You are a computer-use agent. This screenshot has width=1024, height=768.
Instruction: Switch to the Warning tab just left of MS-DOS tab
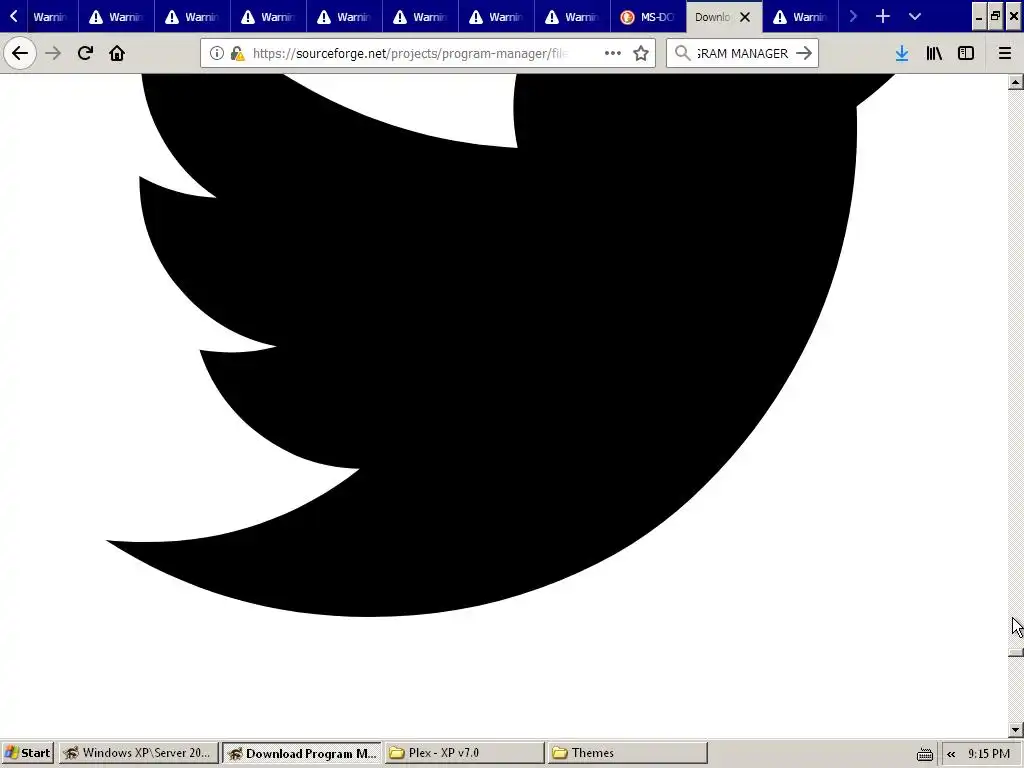[x=572, y=17]
